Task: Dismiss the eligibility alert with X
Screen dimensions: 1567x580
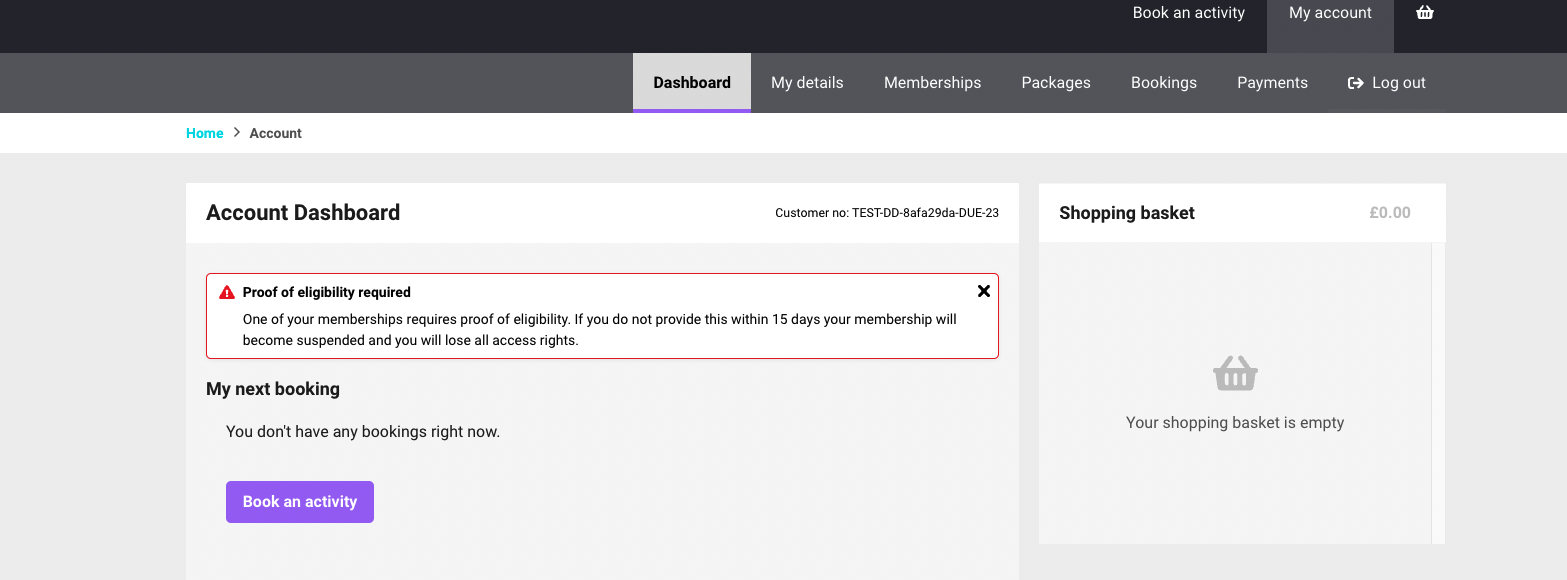Action: click(x=984, y=291)
